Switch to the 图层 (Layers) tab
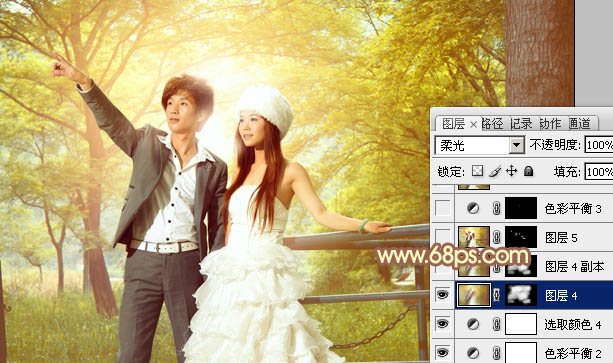Image resolution: width=613 pixels, height=363 pixels. pyautogui.click(x=453, y=124)
